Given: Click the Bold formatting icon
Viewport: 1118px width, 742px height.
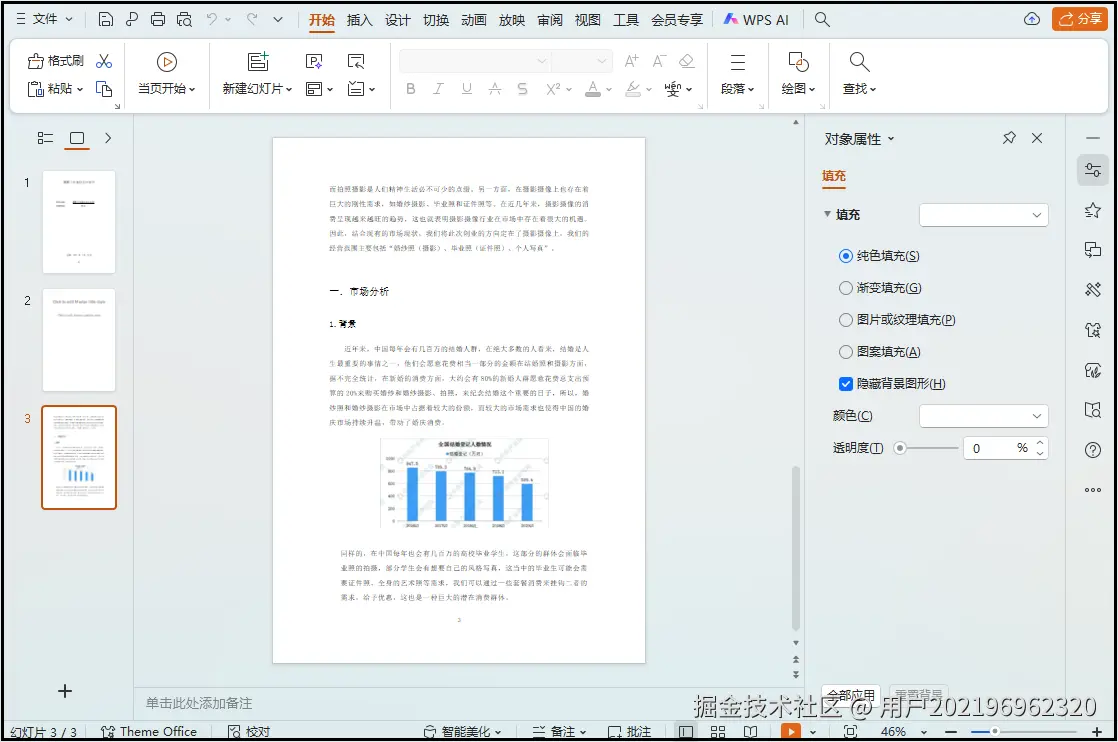Looking at the screenshot, I should point(410,89).
